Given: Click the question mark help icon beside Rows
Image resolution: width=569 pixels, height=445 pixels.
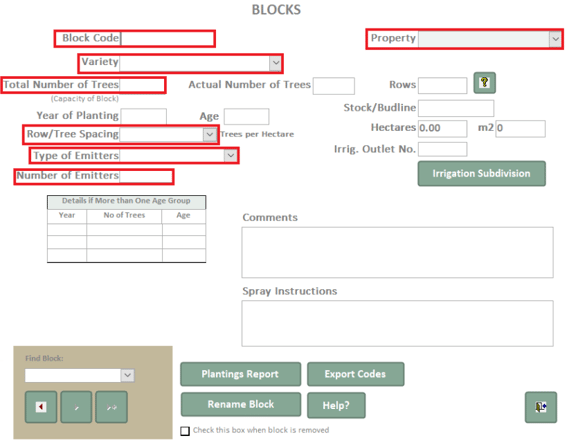Looking at the screenshot, I should click(484, 83).
